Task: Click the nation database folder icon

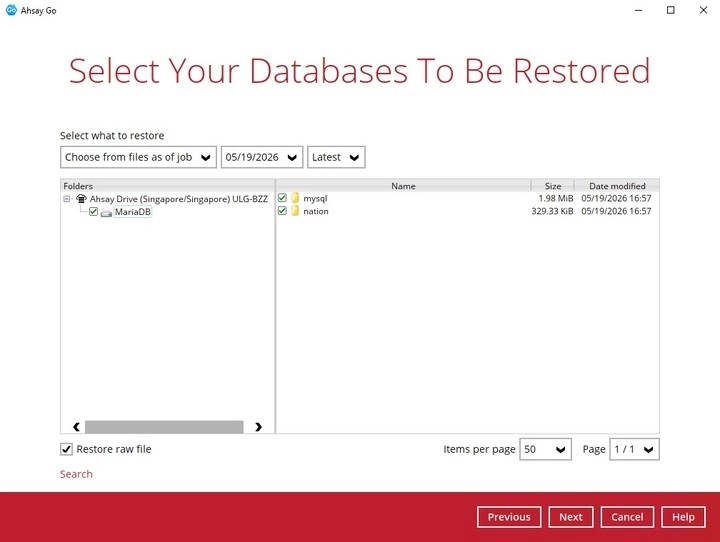Action: tap(295, 211)
